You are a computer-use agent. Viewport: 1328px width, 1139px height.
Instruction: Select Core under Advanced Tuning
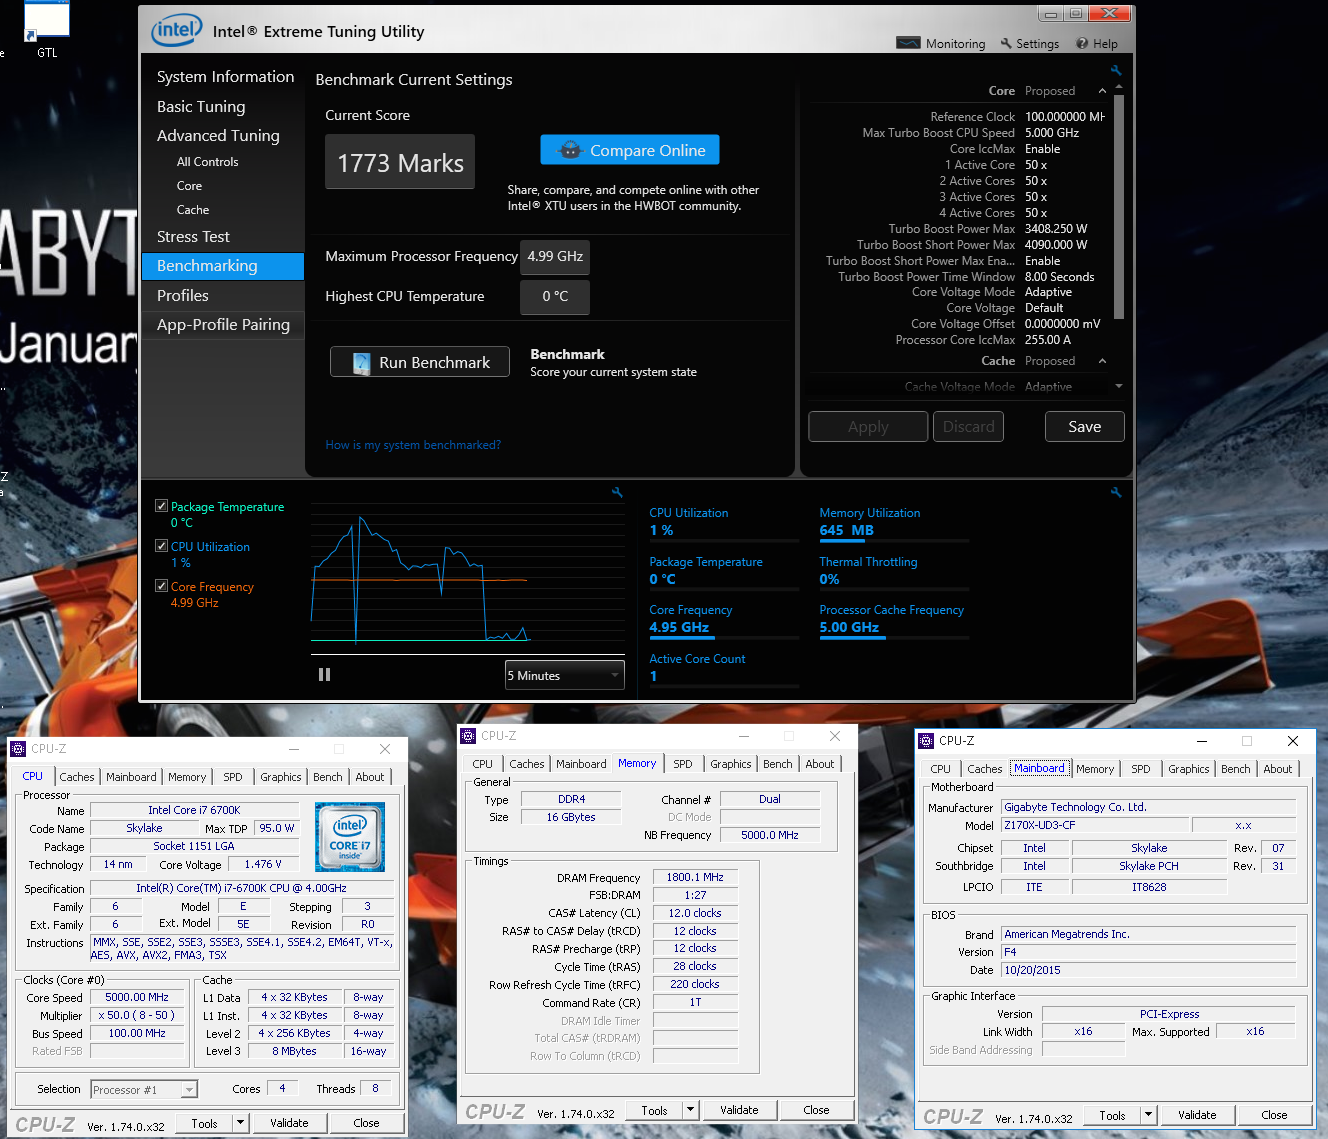[189, 186]
